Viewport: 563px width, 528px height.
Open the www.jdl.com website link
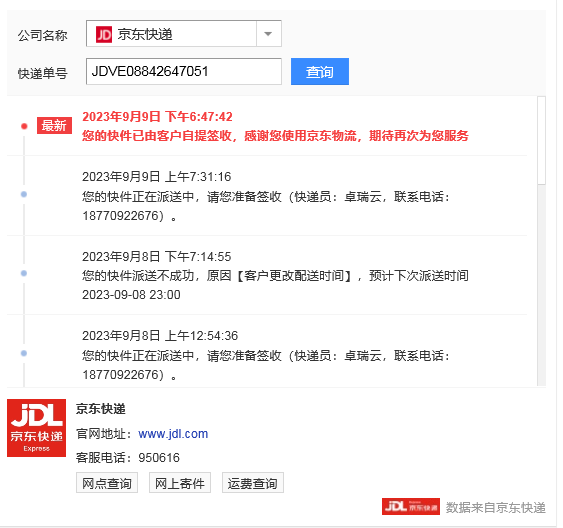[x=173, y=434]
